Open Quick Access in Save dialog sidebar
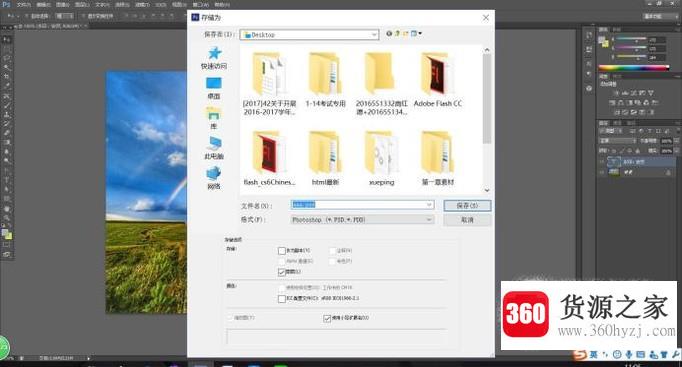 click(214, 58)
